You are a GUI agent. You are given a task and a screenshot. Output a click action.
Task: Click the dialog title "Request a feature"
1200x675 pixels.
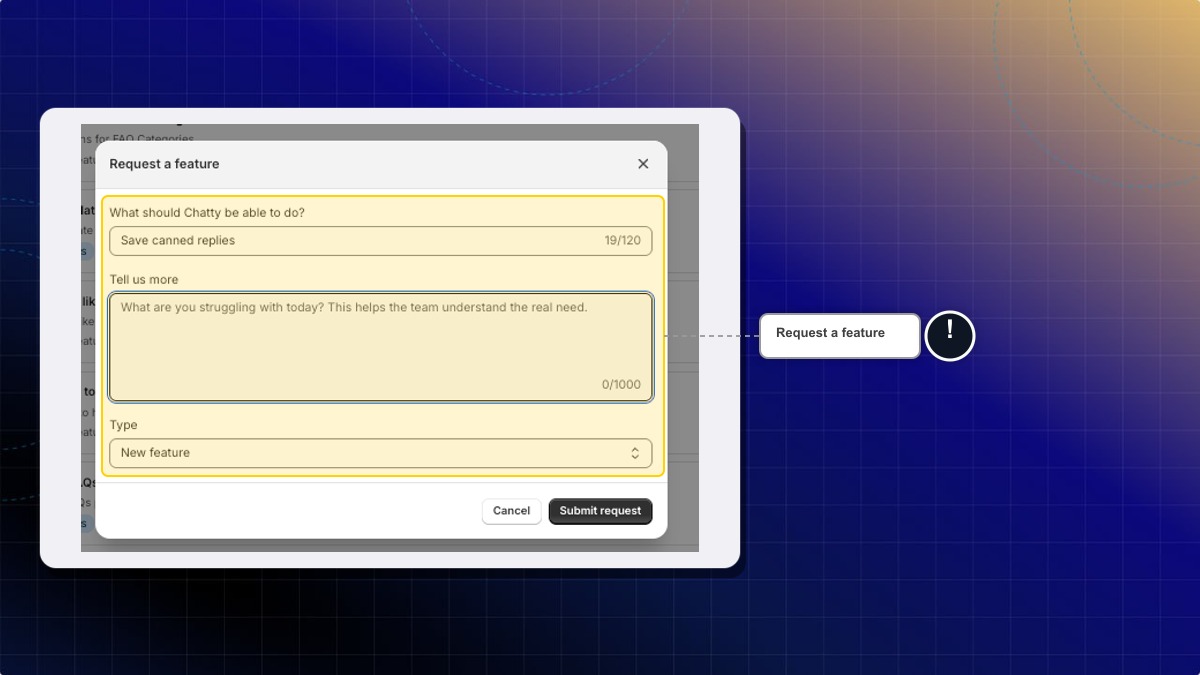coord(164,164)
